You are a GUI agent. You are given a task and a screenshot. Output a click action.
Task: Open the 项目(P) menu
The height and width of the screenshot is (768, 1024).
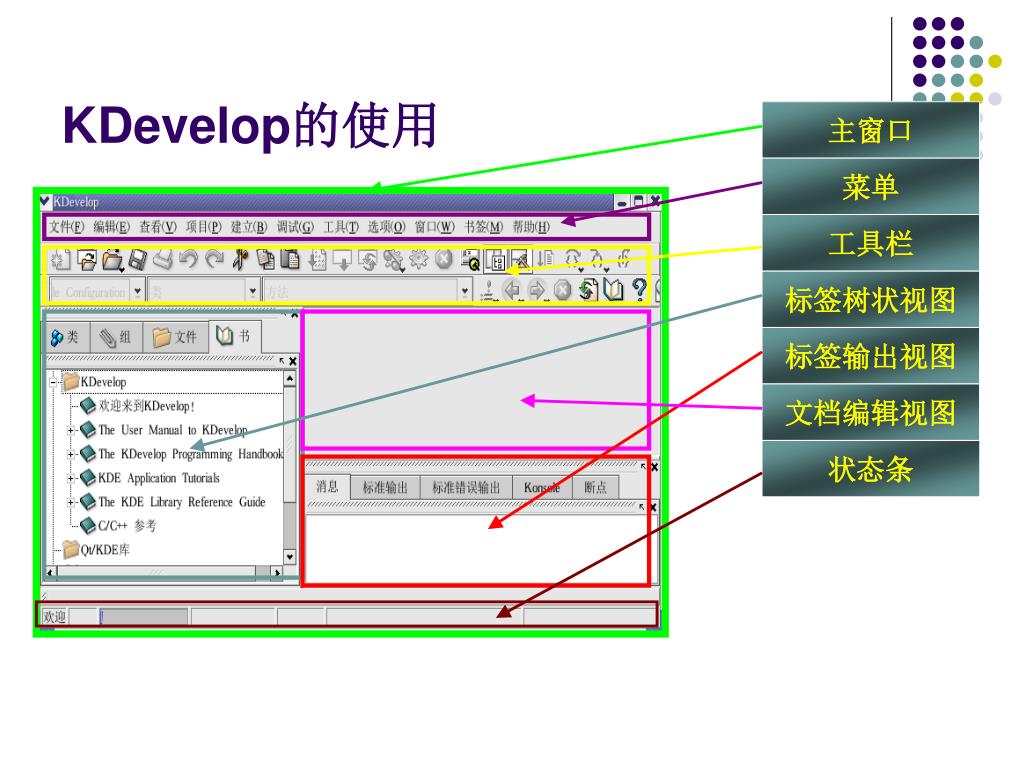(203, 227)
